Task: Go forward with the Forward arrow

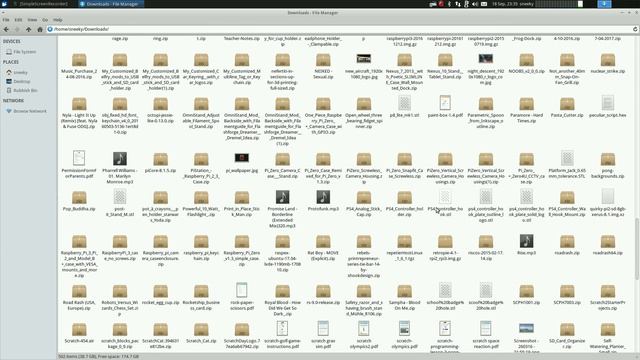Action: tap(17, 29)
